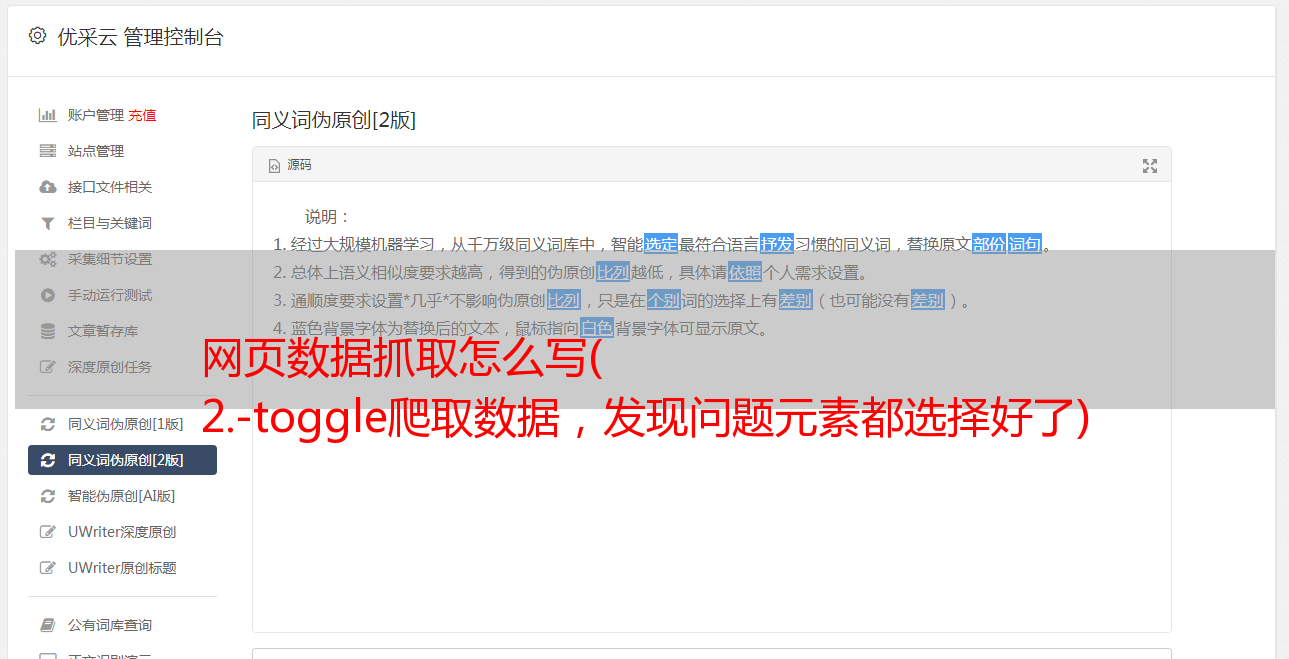1289x659 pixels.
Task: Click the 站点管理 server icon
Action: [x=47, y=151]
